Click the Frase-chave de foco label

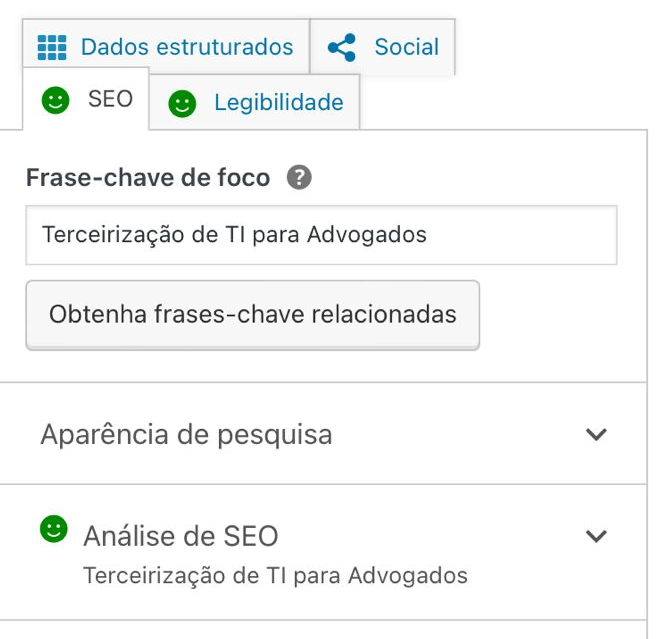(148, 178)
